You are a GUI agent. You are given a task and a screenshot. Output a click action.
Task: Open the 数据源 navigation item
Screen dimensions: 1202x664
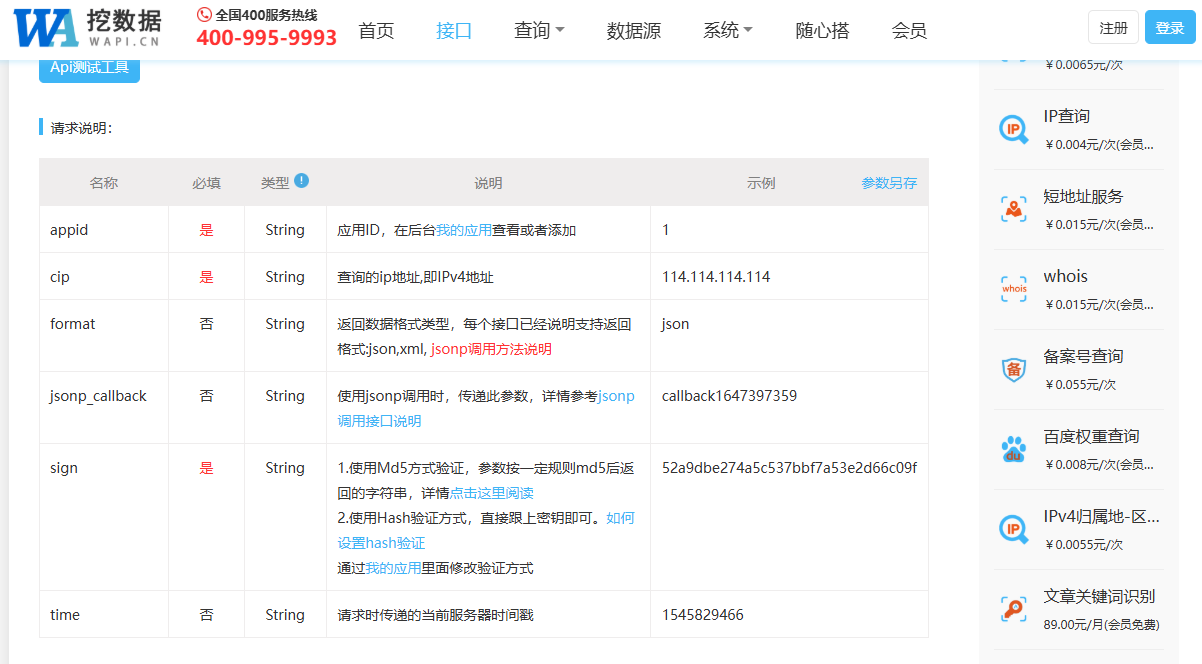click(x=633, y=30)
